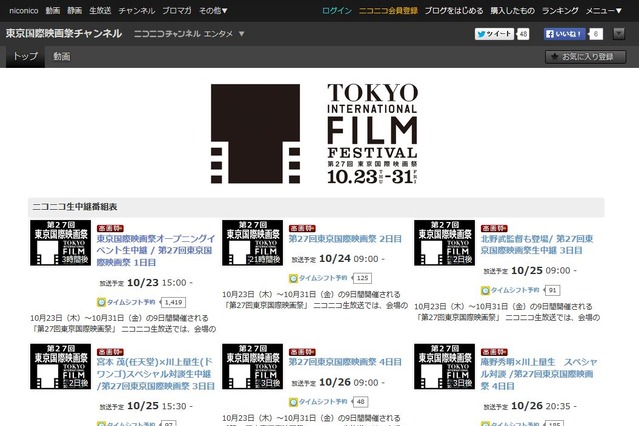Click the niconico logo in top bar
639x426 pixels.
coord(20,9)
